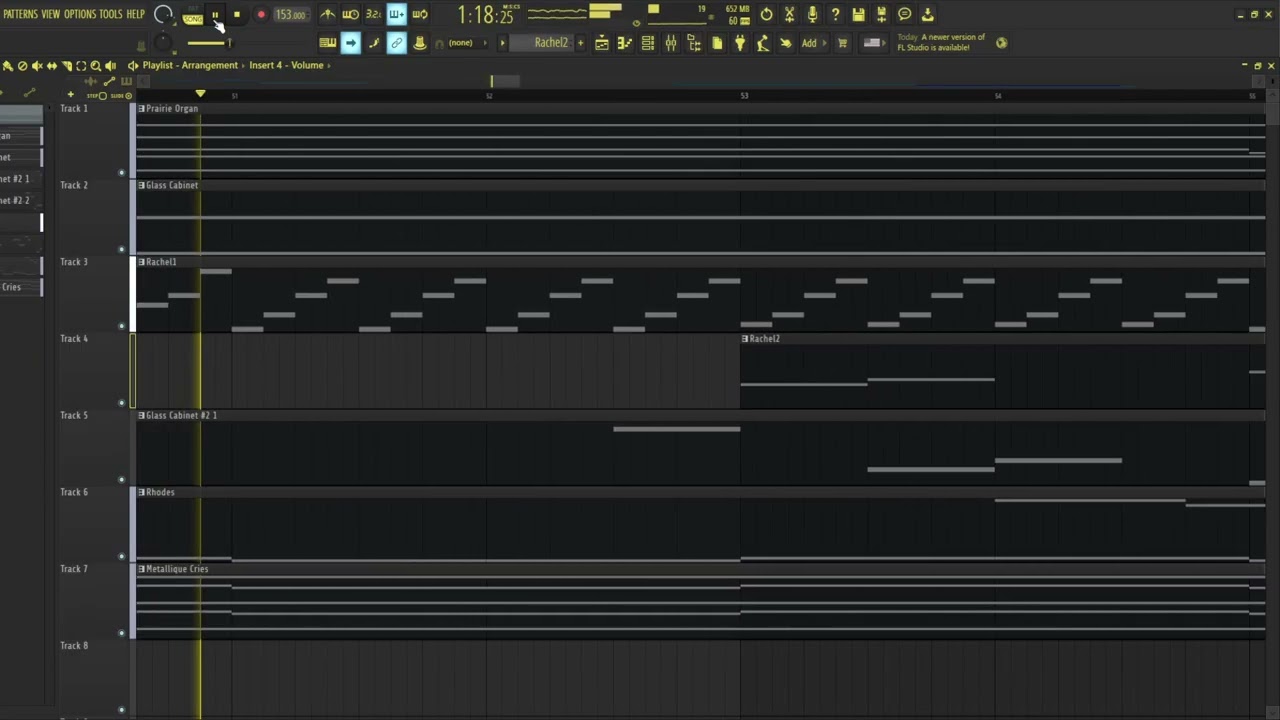Open the shop cart icon

(x=843, y=43)
